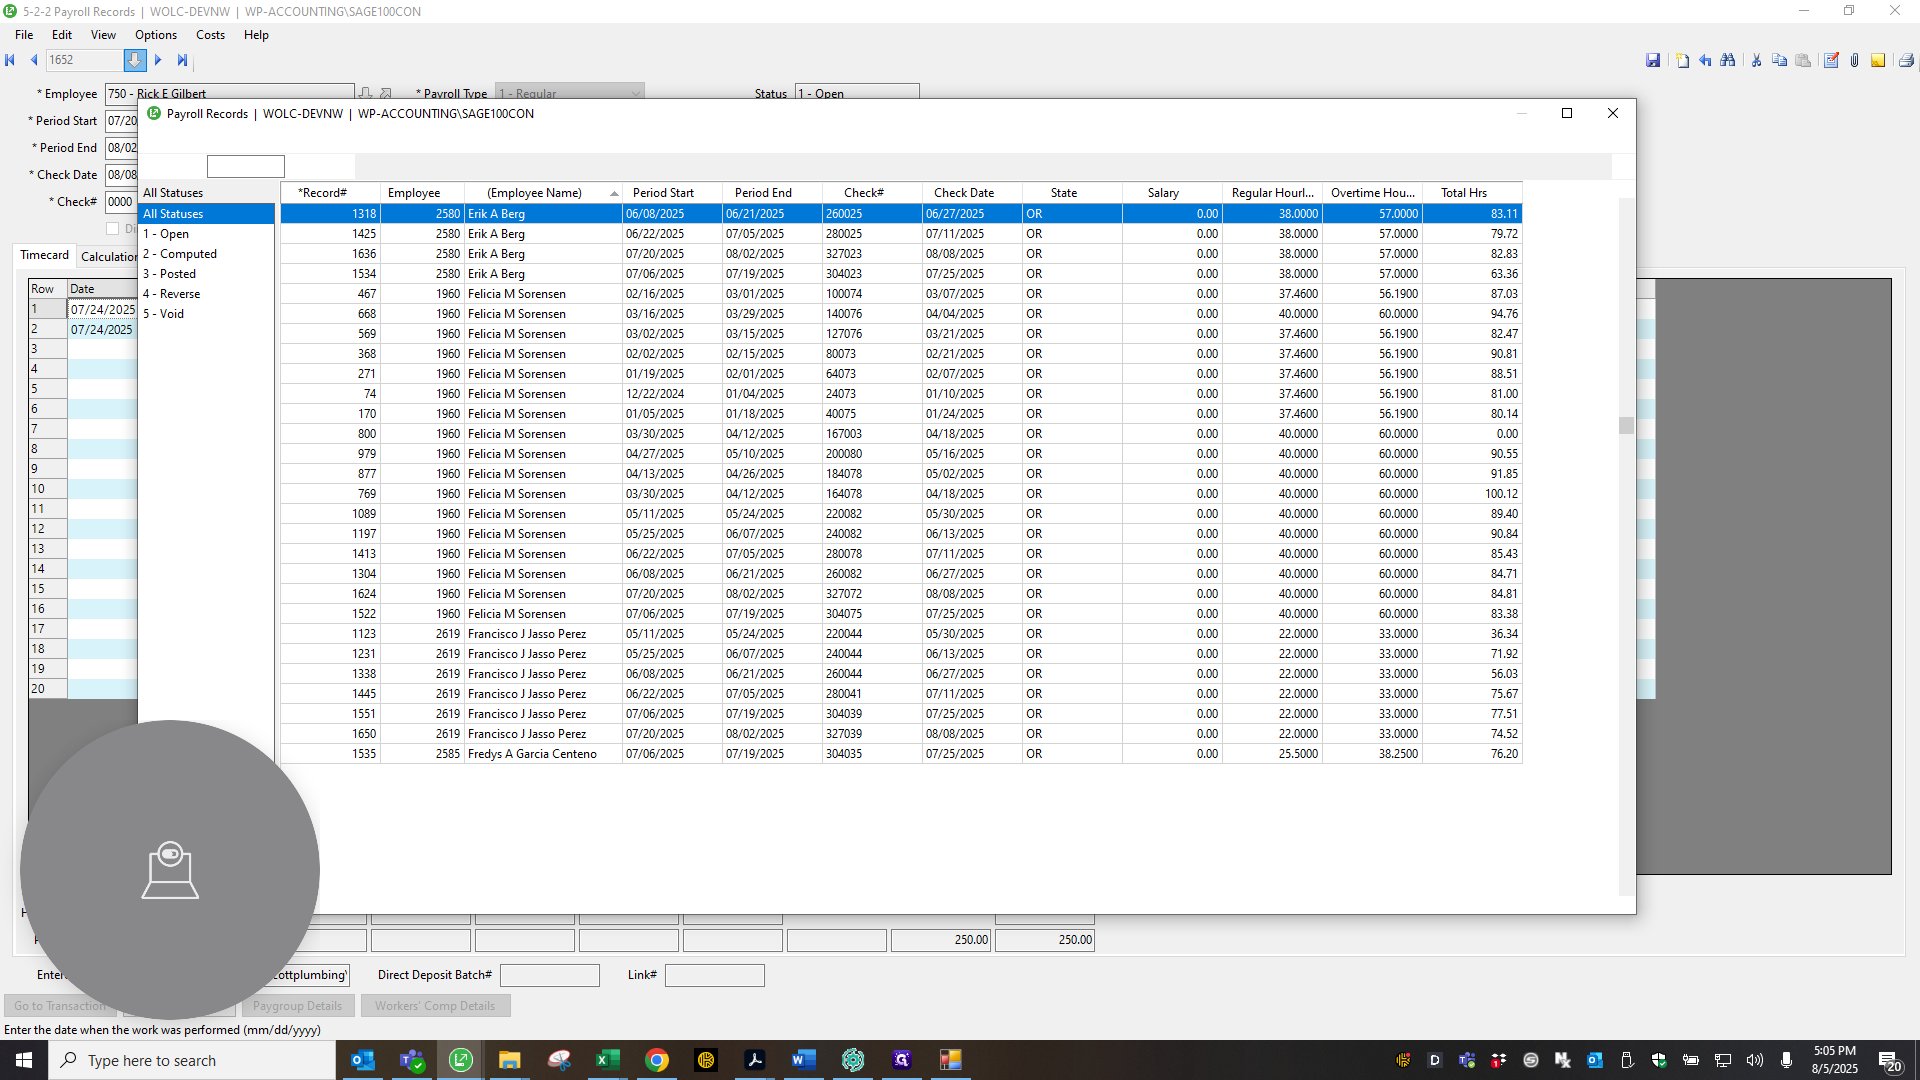This screenshot has height=1080, width=1920.
Task: Switch to the Timecard tab
Action: tap(45, 255)
